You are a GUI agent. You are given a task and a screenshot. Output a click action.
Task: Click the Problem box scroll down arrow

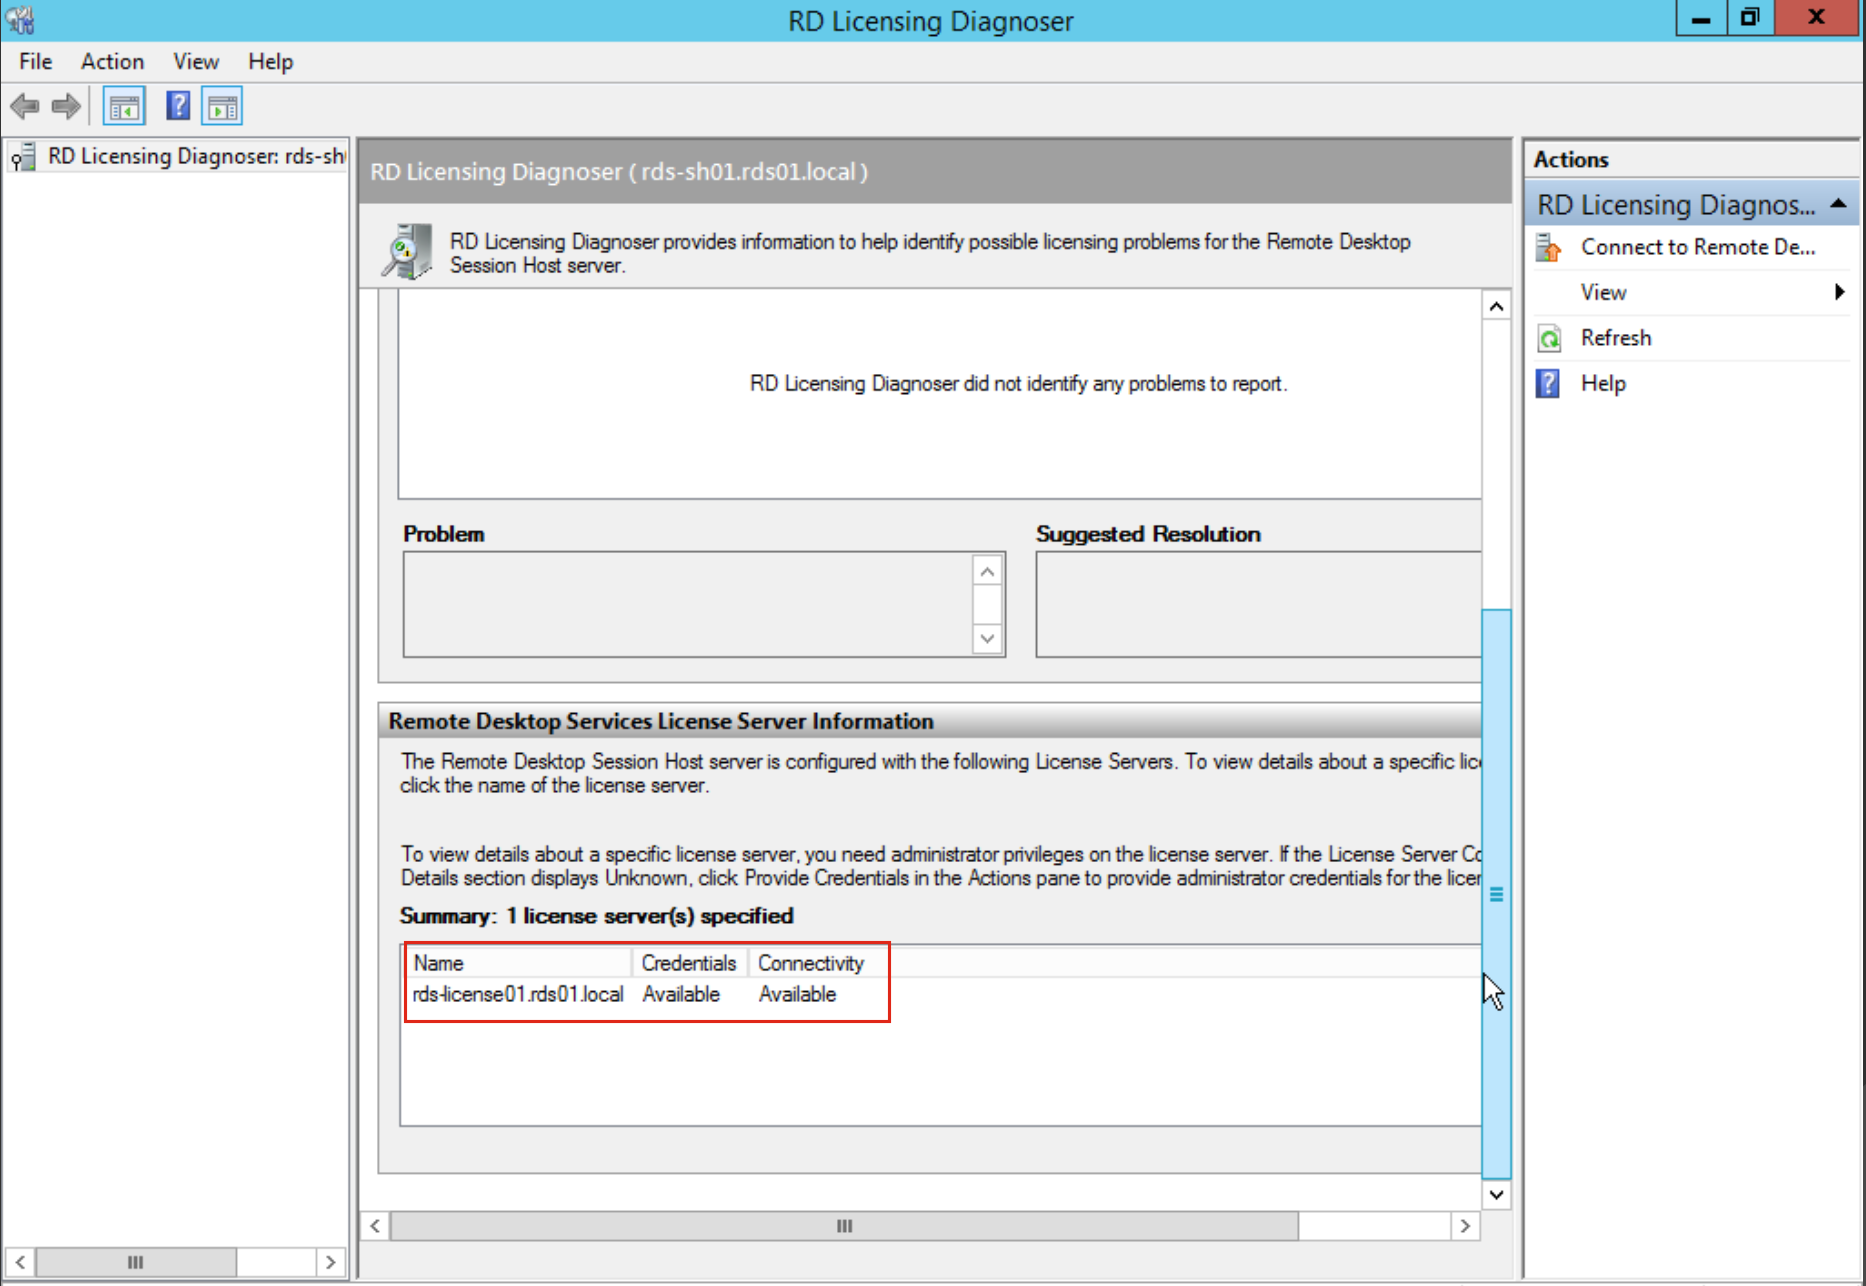click(x=987, y=638)
